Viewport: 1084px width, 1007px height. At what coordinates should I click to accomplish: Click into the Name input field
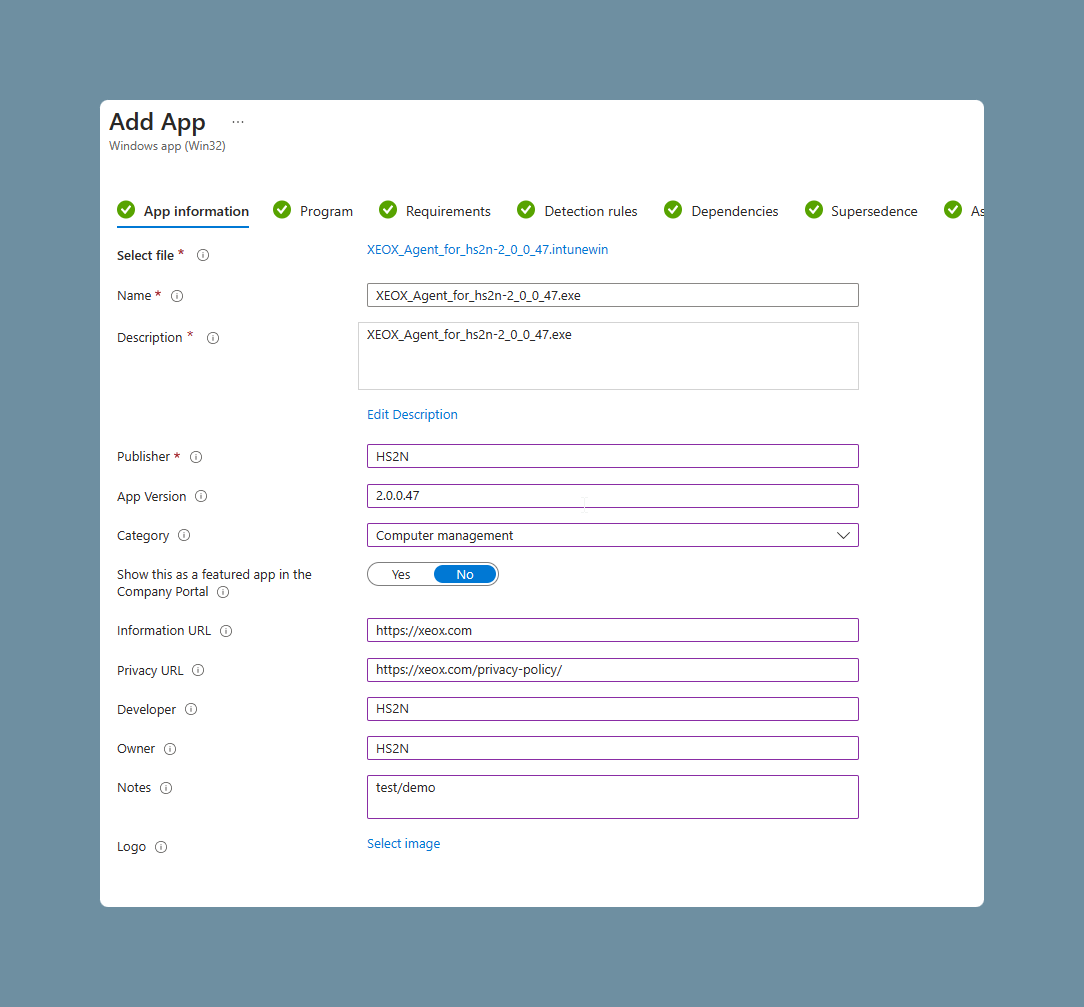(613, 295)
